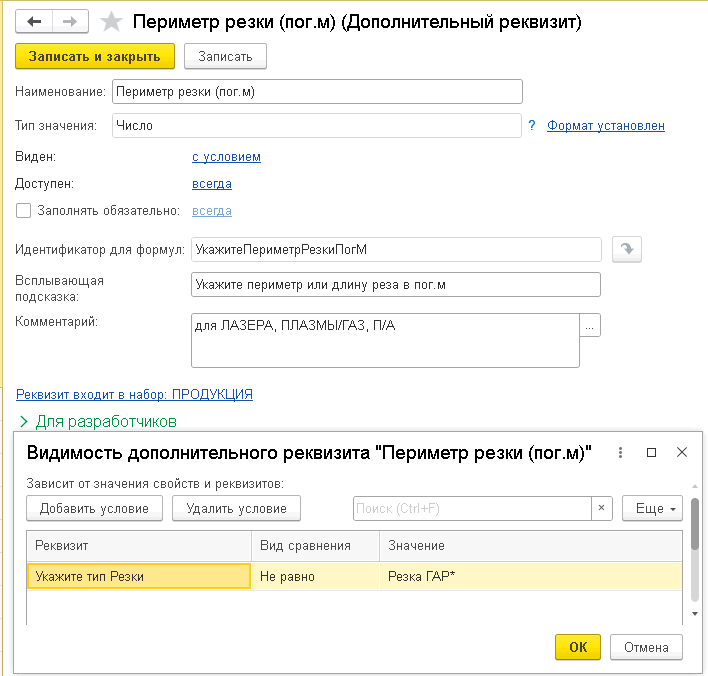This screenshot has height=676, width=708.
Task: Click the question mark help icon
Action: pos(532,125)
